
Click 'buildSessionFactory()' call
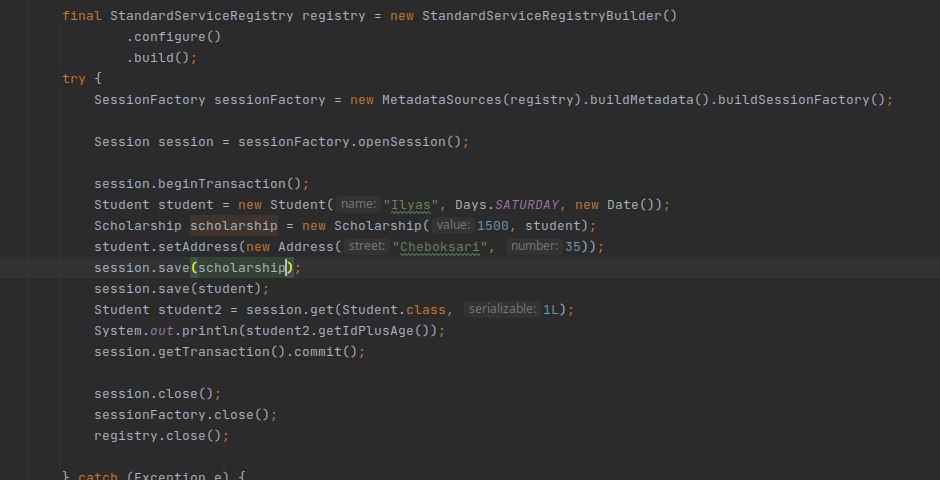[801, 99]
